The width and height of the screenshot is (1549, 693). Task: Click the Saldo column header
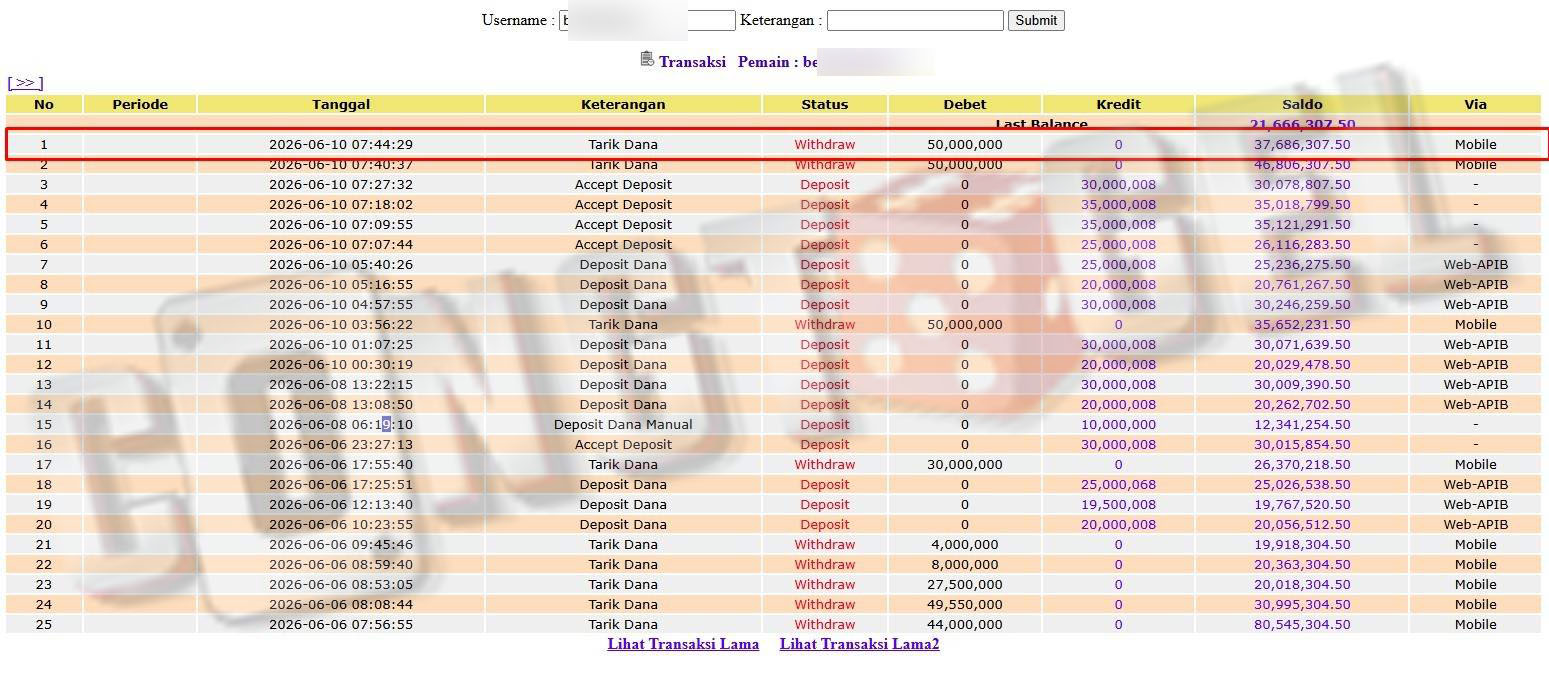point(1302,104)
